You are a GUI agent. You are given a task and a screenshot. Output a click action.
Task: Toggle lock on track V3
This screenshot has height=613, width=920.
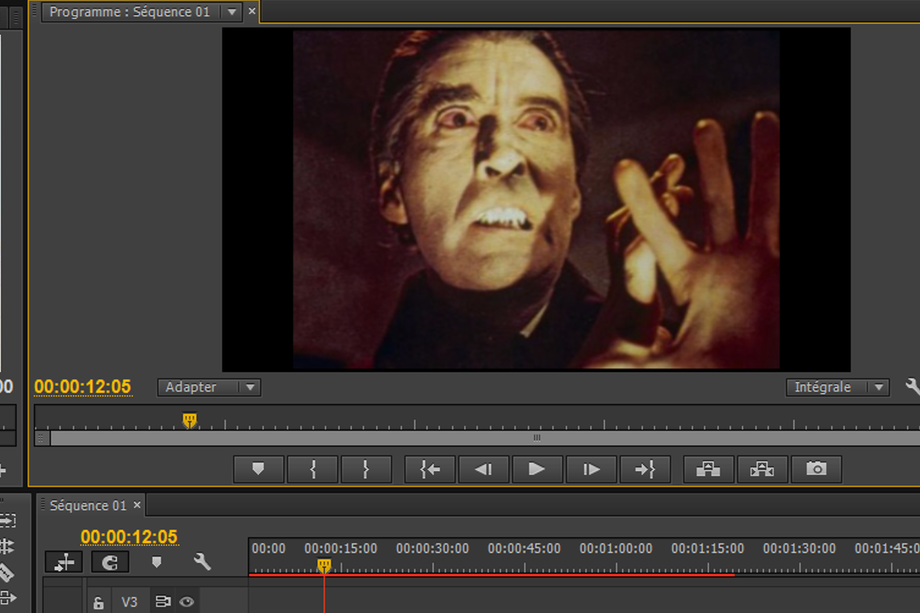point(99,602)
